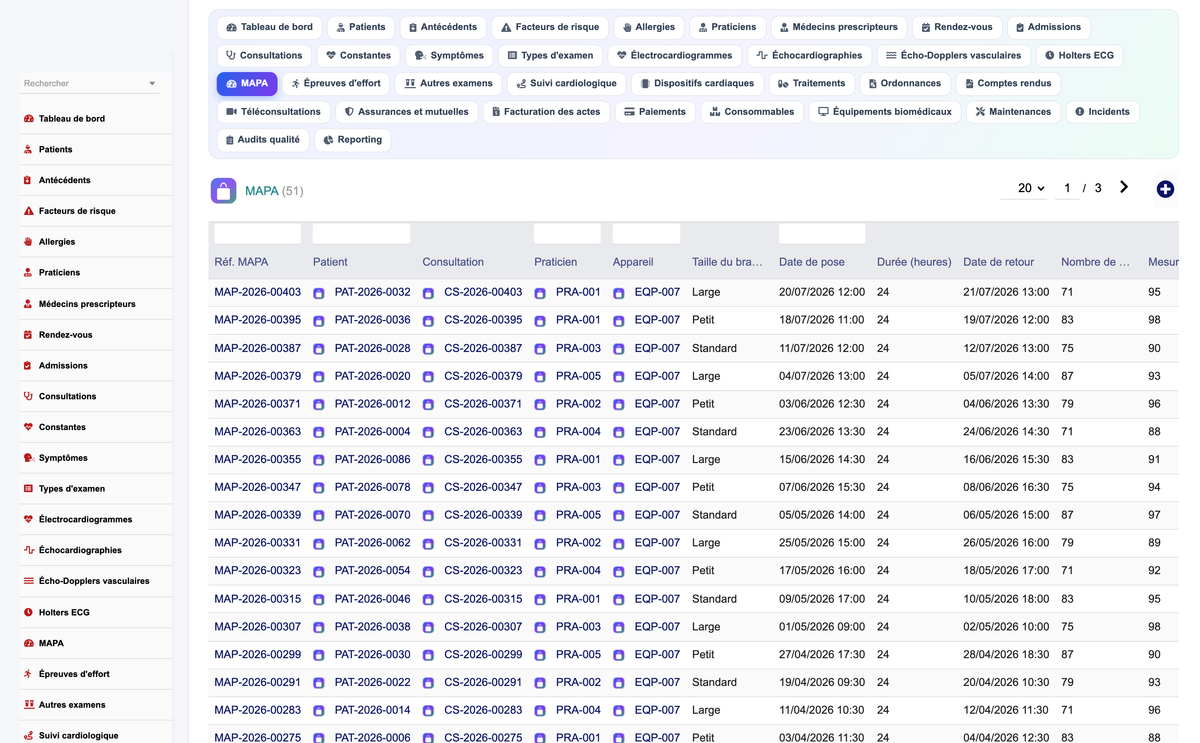Screen dimensions: 1200x743
Task: Click the Constantes heartbeat sidebar icon
Action: pos(28,427)
